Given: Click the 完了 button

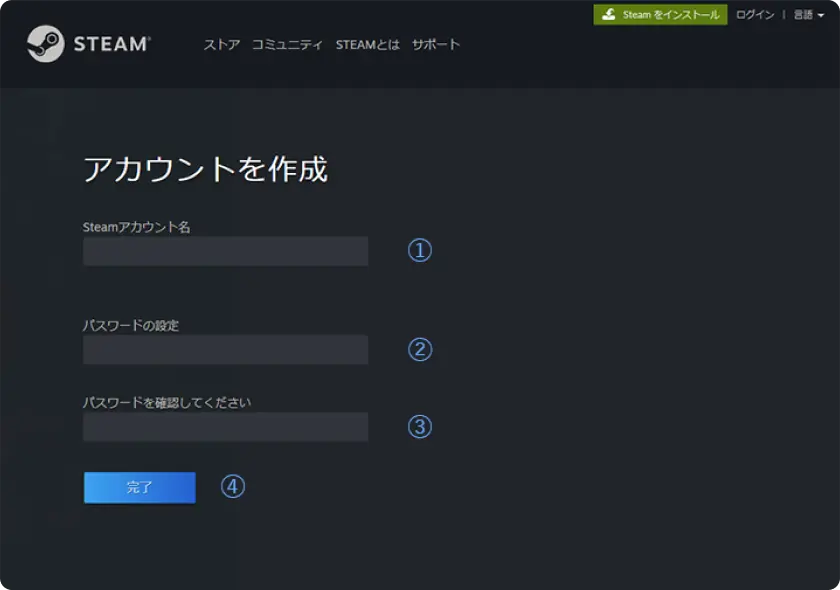Looking at the screenshot, I should tap(140, 488).
